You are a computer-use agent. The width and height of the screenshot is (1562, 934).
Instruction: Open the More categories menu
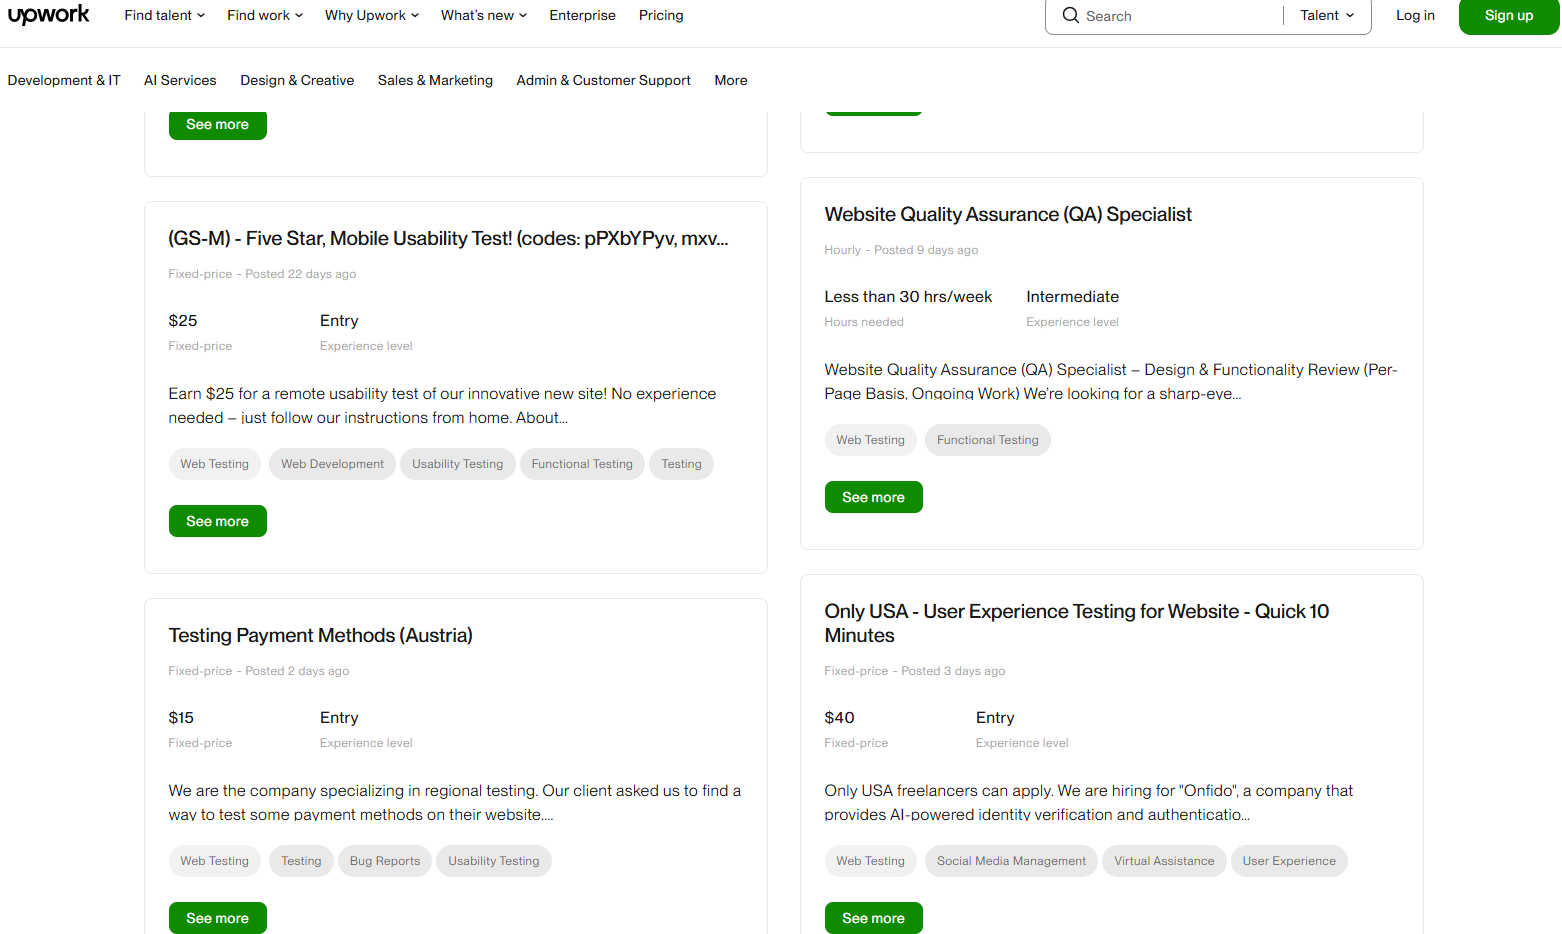tap(730, 80)
